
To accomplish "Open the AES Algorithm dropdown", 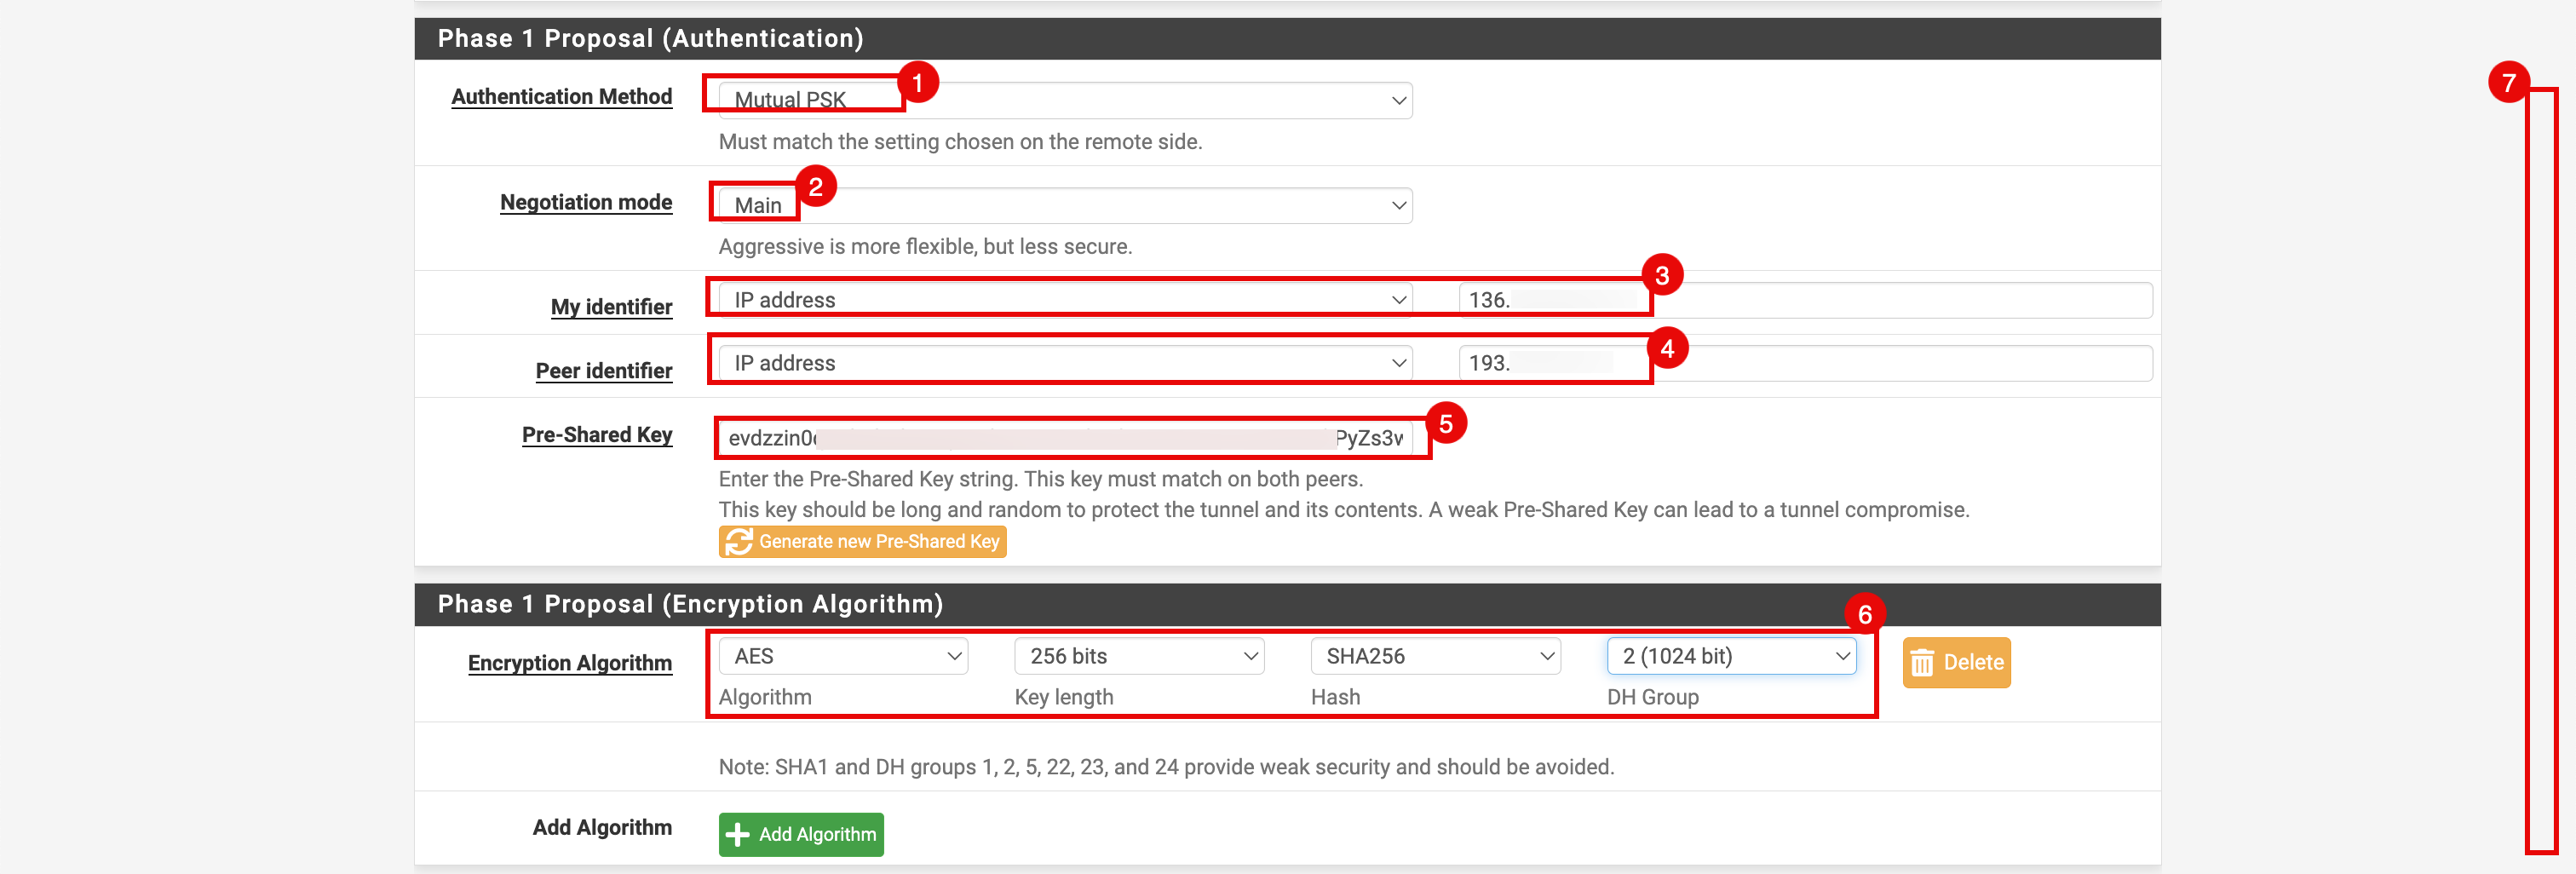I will 842,657.
